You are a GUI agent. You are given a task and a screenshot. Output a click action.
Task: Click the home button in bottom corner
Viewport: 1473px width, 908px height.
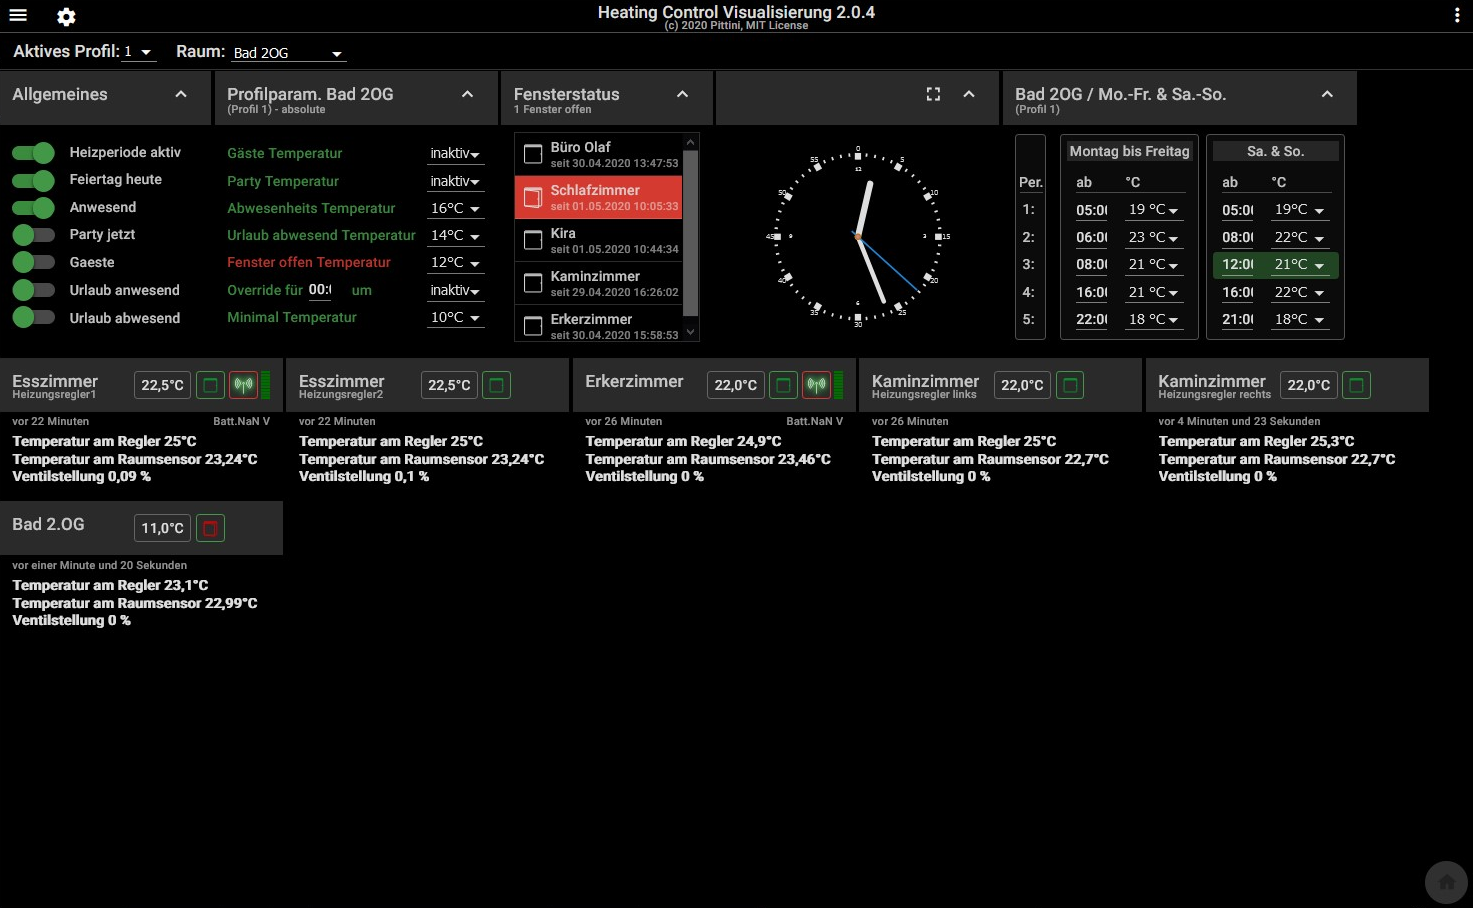coord(1446,882)
